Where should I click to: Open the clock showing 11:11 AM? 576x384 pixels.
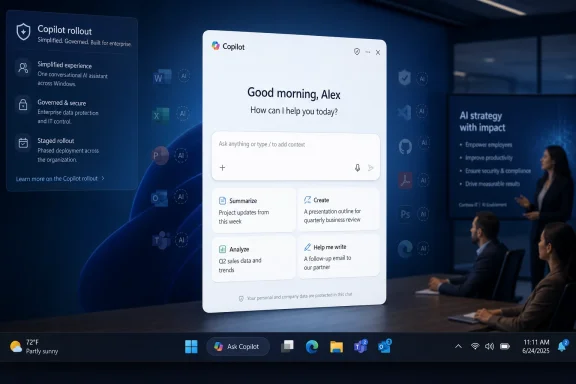pyautogui.click(x=536, y=347)
